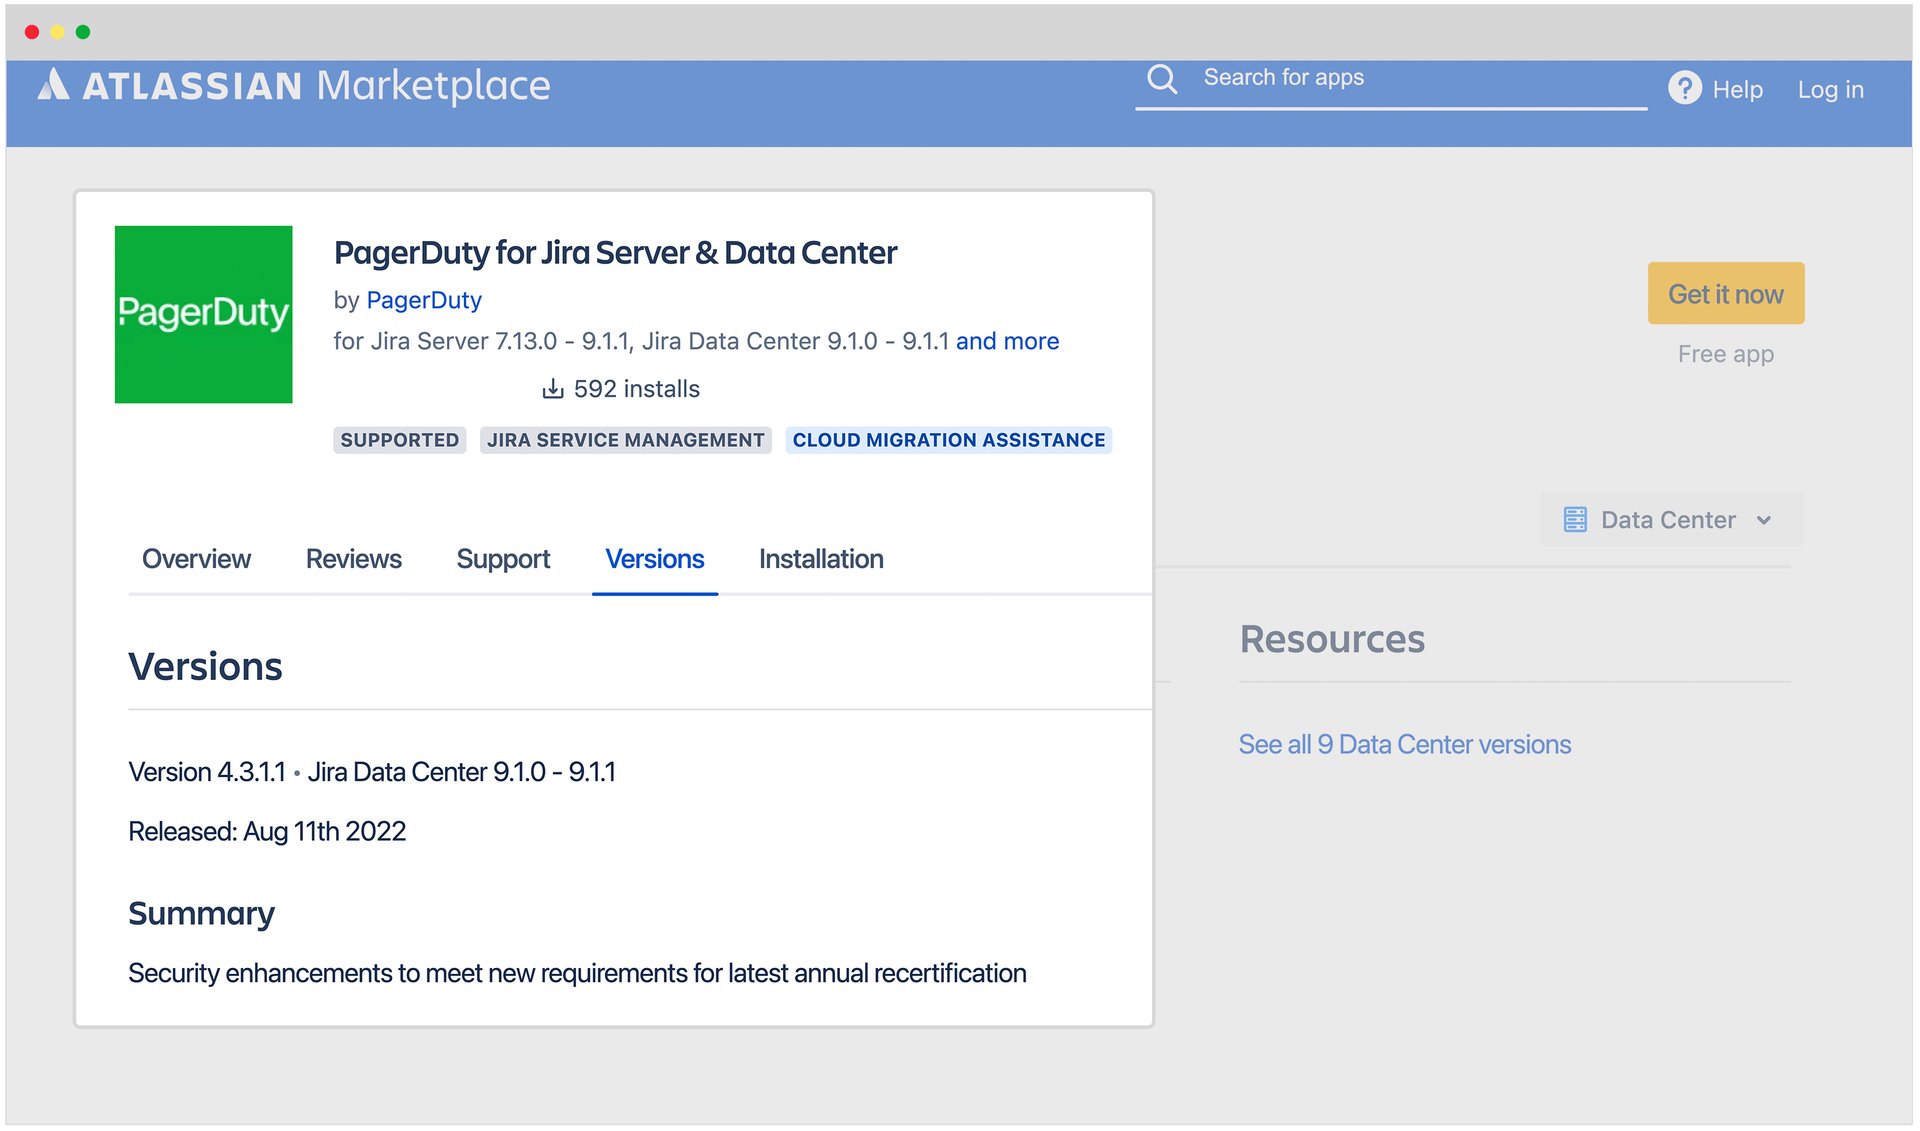
Task: Open the Overview tab
Action: [x=196, y=559]
